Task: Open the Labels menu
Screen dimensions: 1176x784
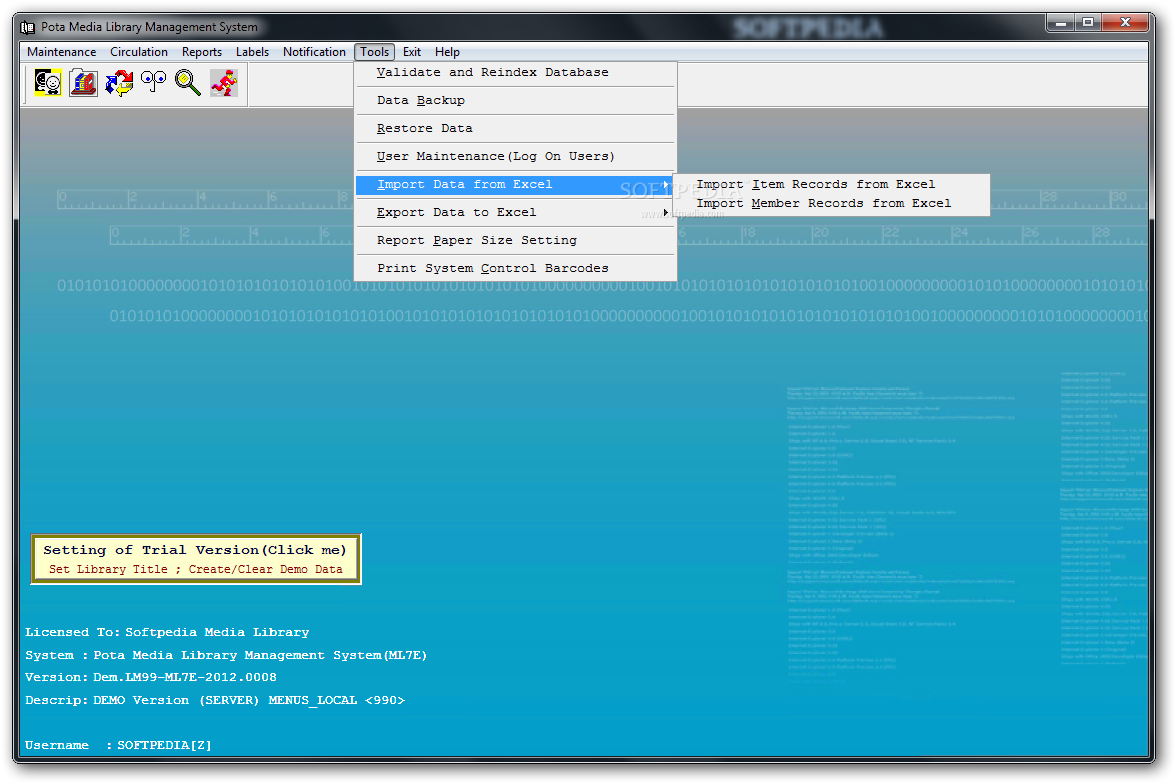Action: tap(252, 52)
